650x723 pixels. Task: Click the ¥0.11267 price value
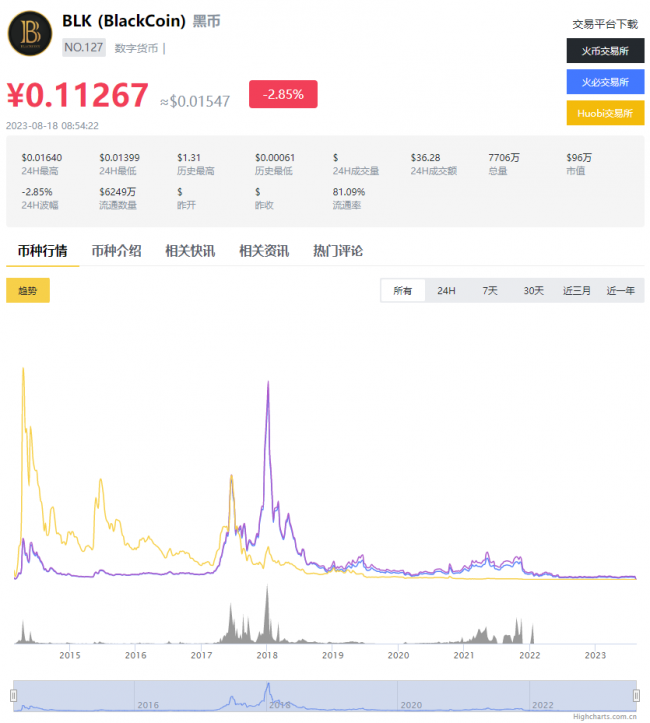pos(77,95)
